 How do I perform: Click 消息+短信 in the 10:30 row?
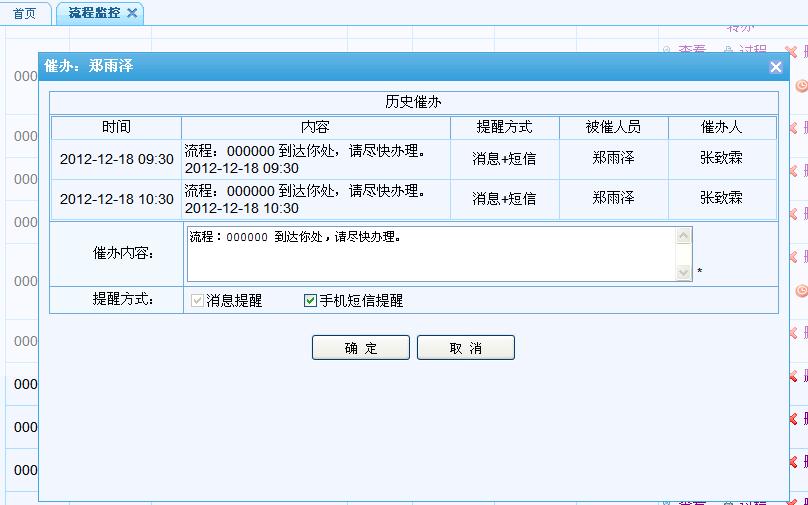click(x=504, y=198)
